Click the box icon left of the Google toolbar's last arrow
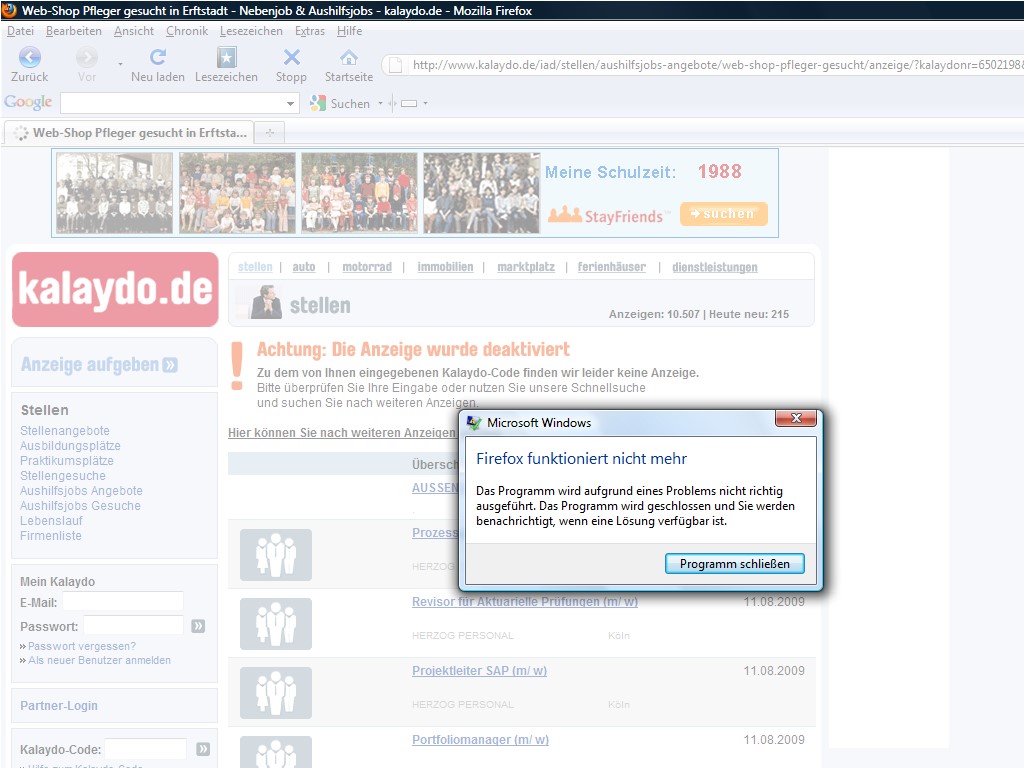The height and width of the screenshot is (768, 1024). coord(409,103)
